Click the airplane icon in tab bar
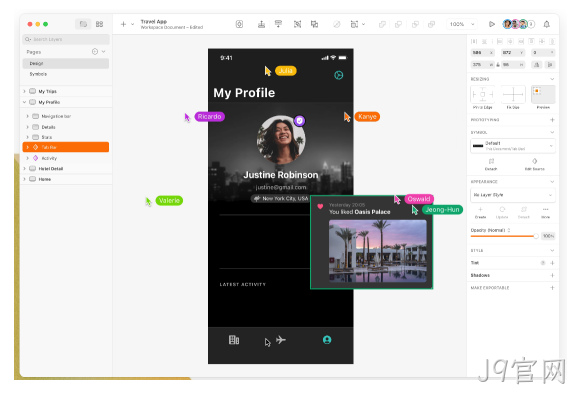The height and width of the screenshot is (395, 579). click(281, 340)
